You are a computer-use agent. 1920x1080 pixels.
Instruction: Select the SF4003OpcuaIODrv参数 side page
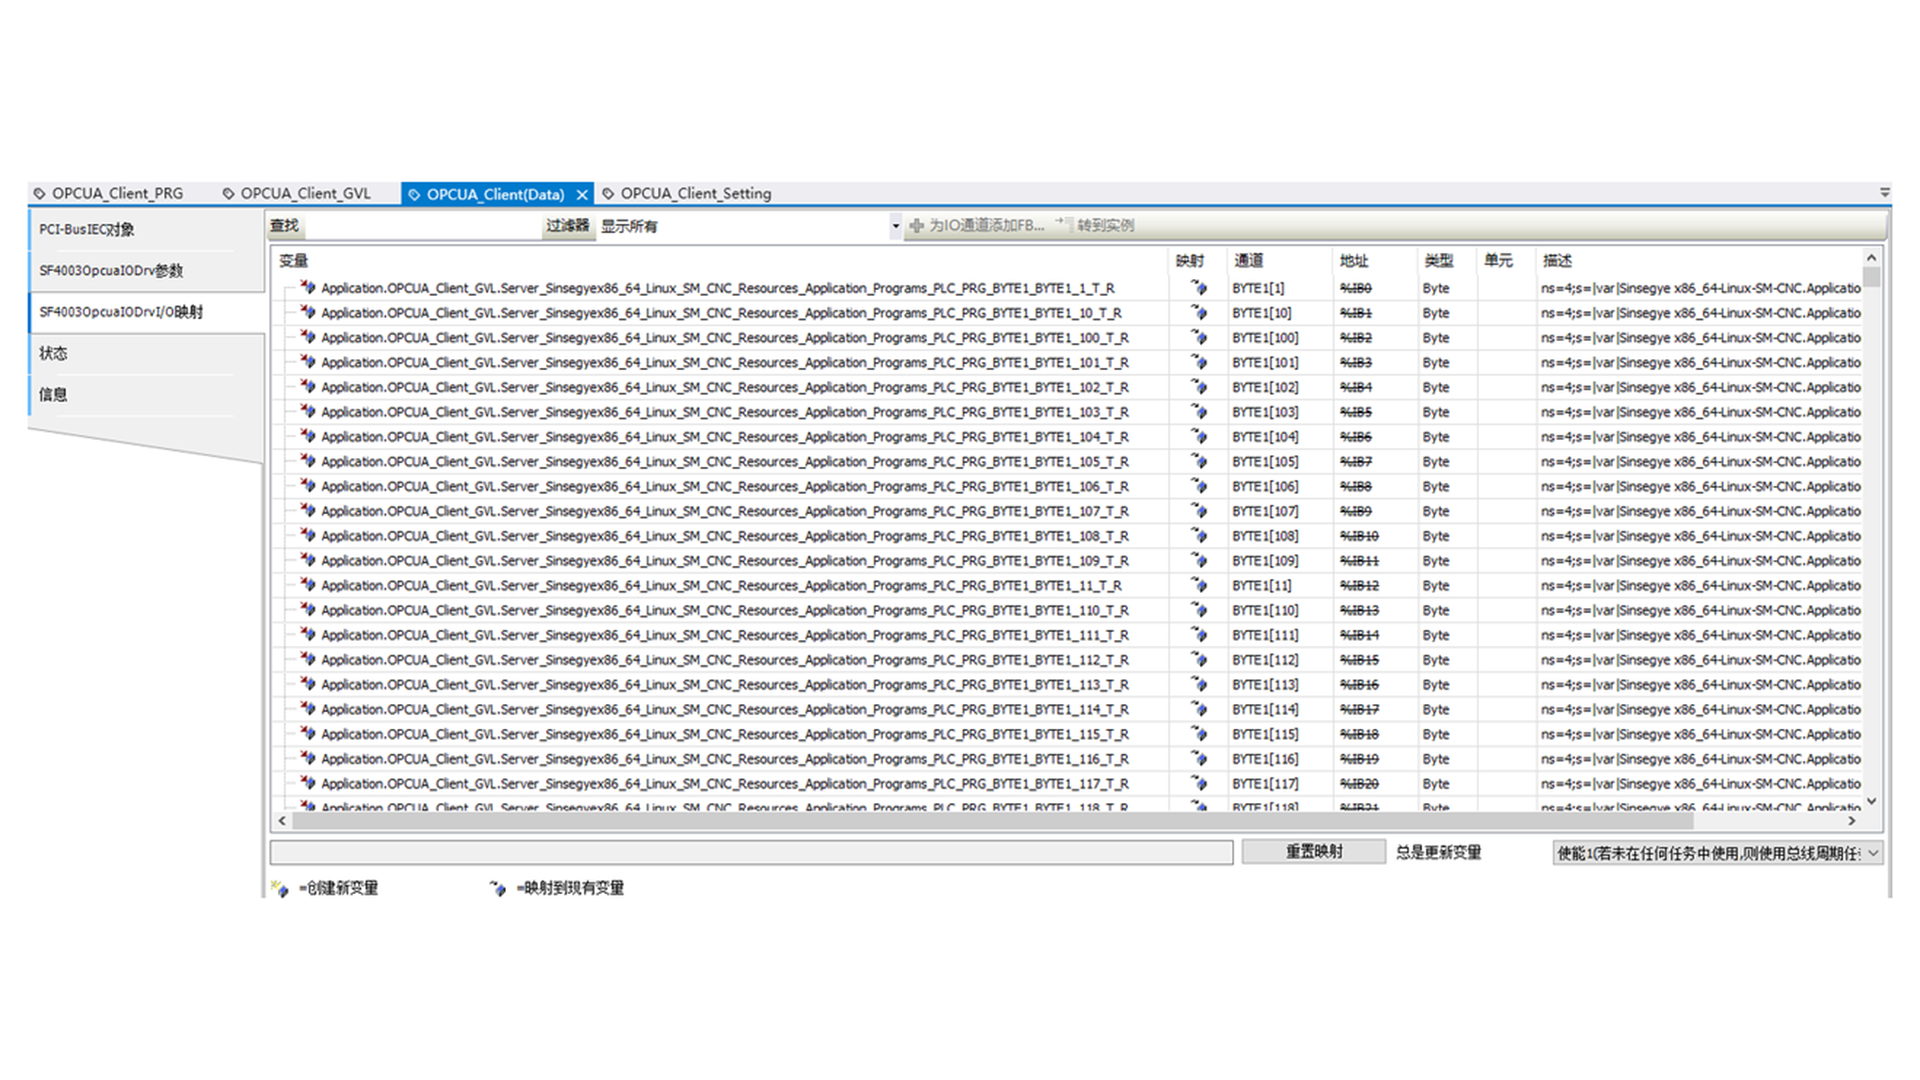111,271
